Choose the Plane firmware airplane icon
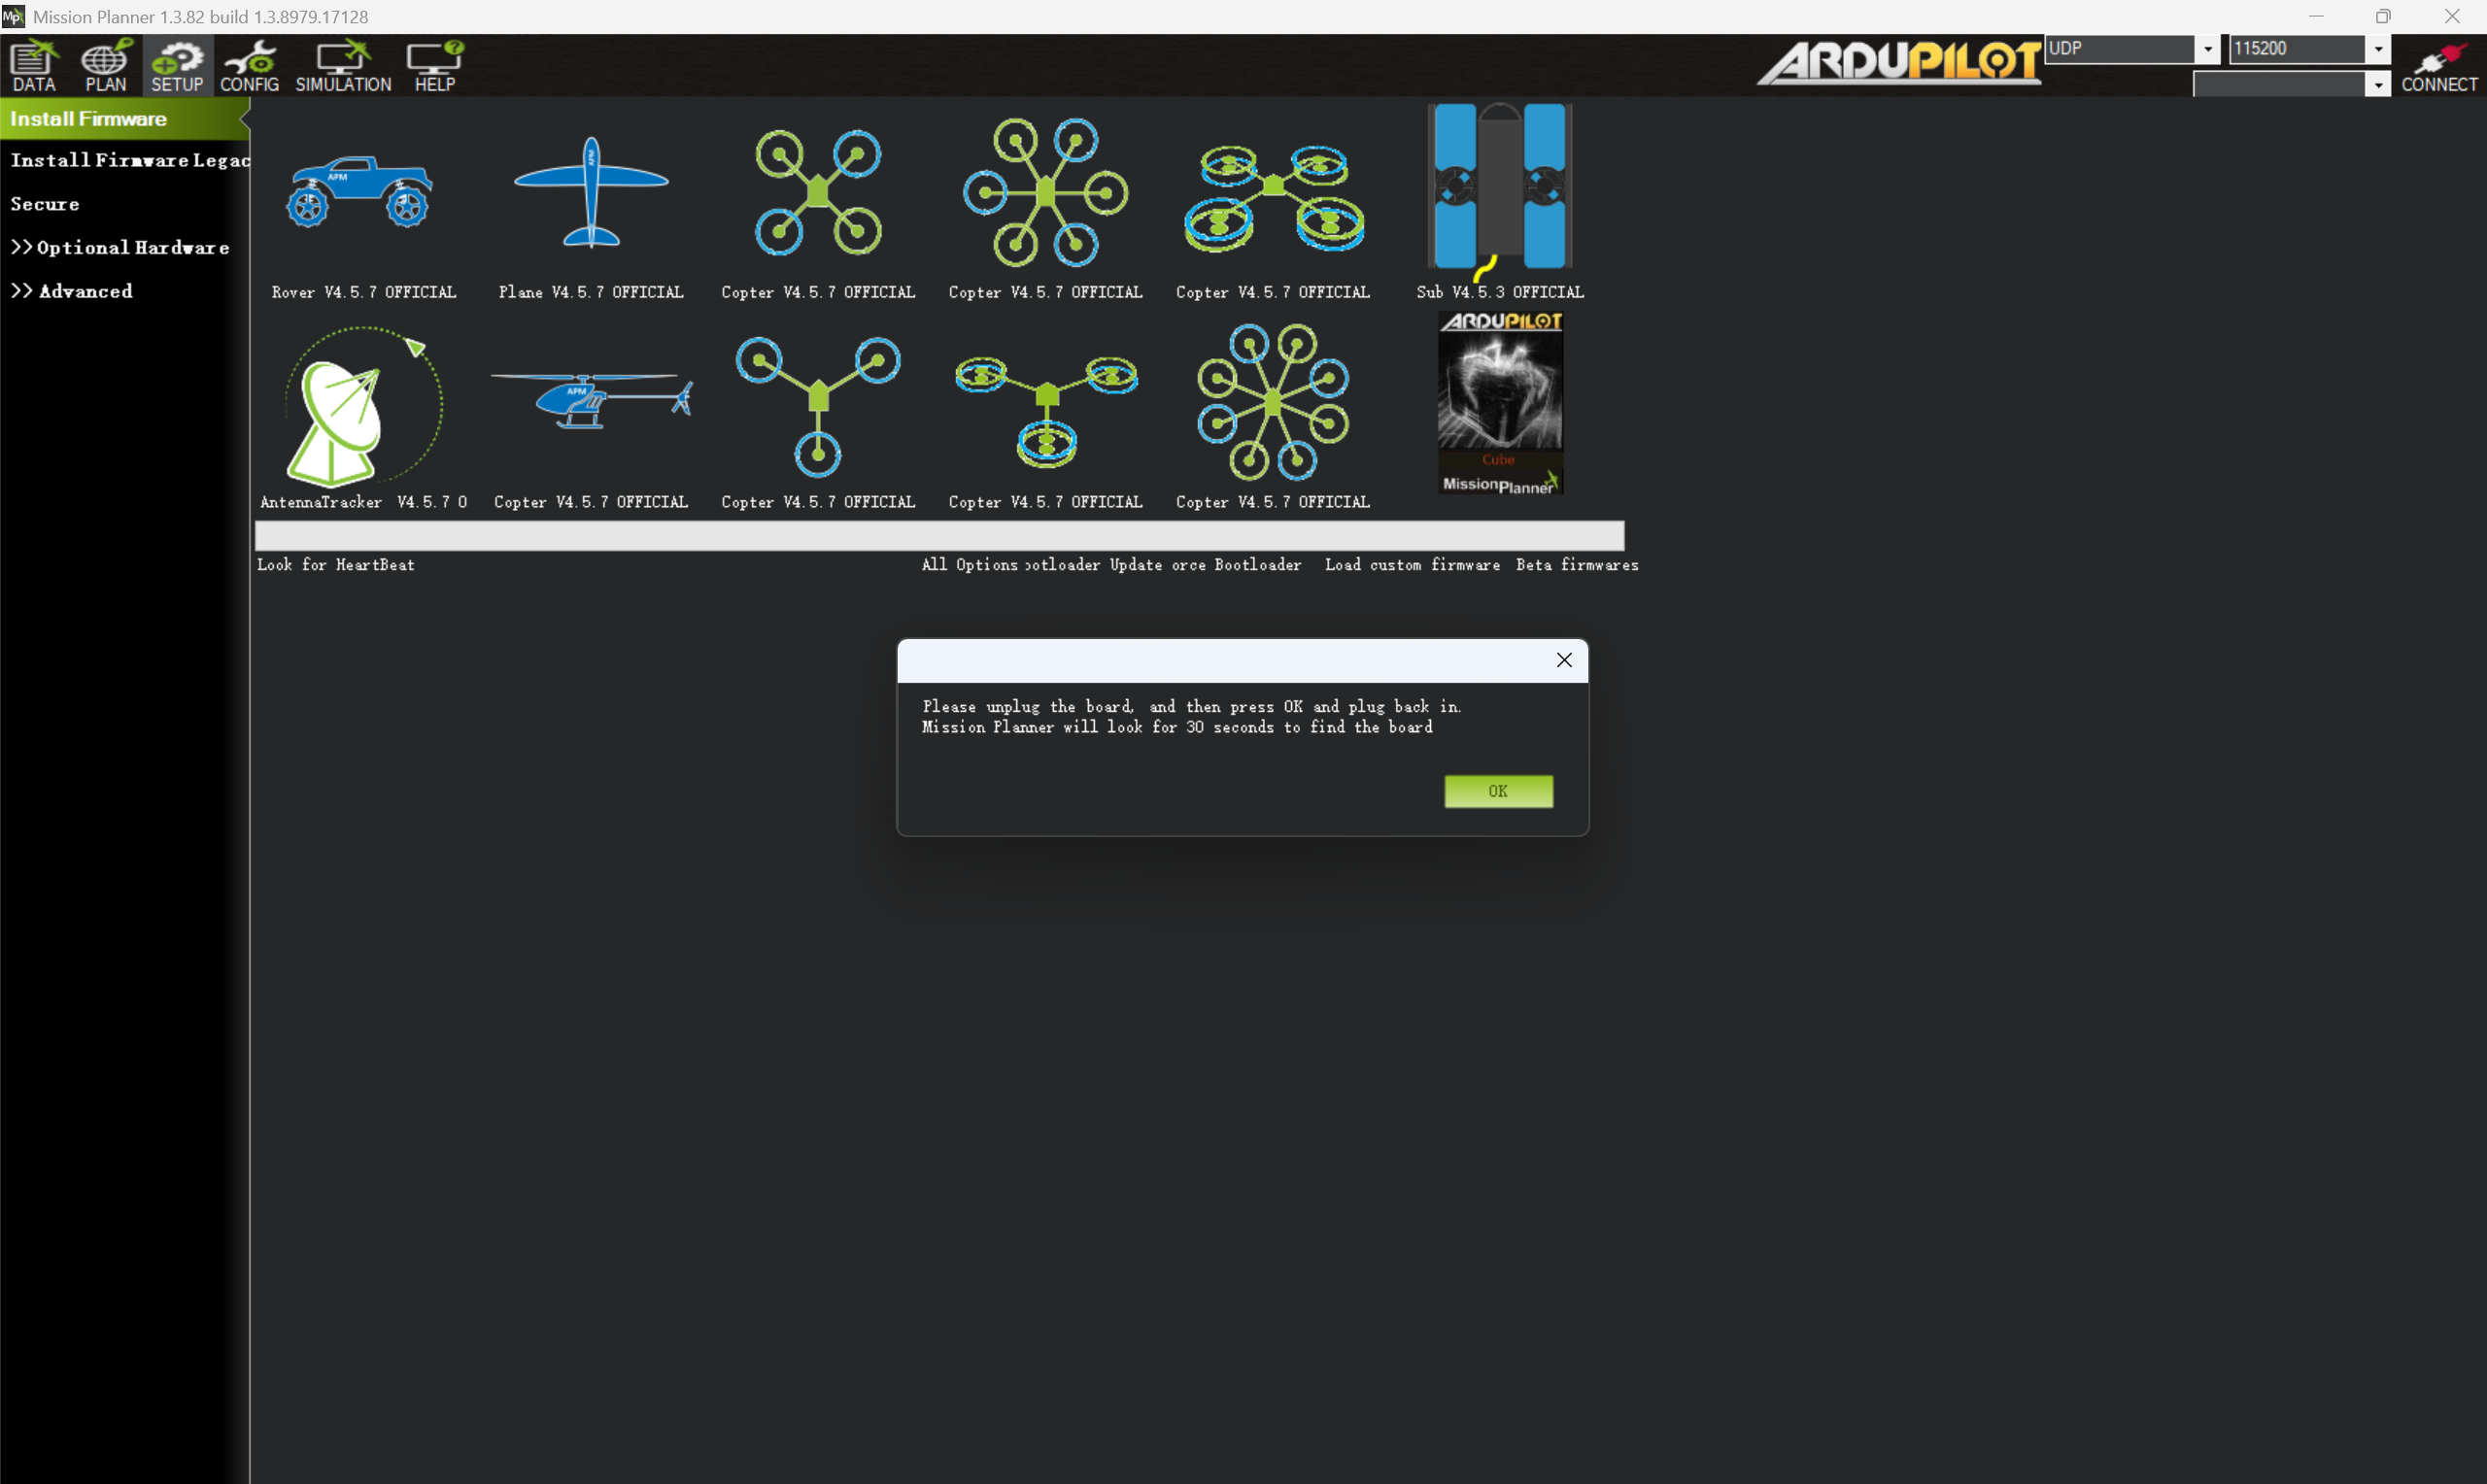 click(x=590, y=192)
